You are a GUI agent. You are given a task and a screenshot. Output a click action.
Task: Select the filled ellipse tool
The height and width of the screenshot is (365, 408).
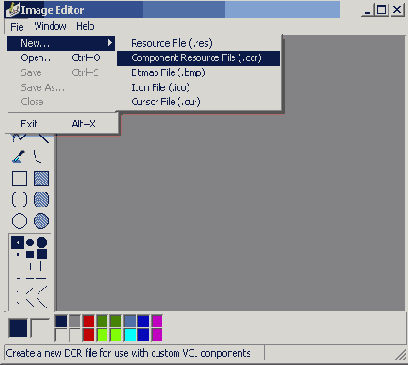[41, 221]
